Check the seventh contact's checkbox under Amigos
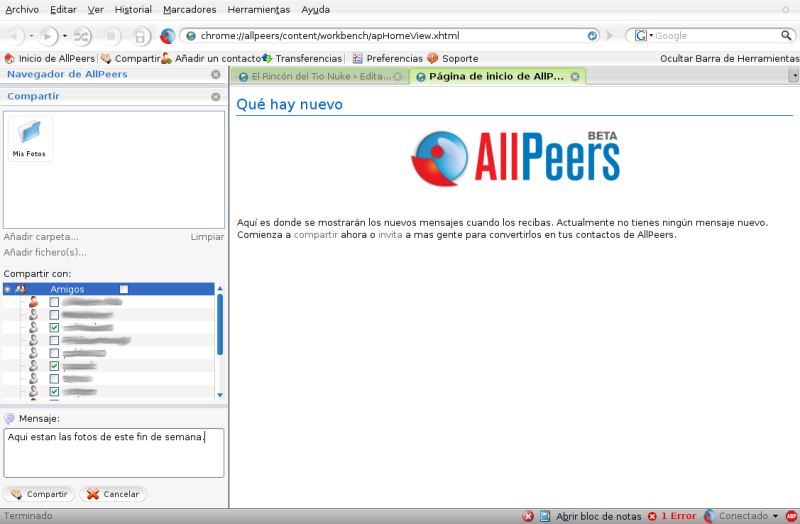This screenshot has width=800, height=524. coord(54,379)
